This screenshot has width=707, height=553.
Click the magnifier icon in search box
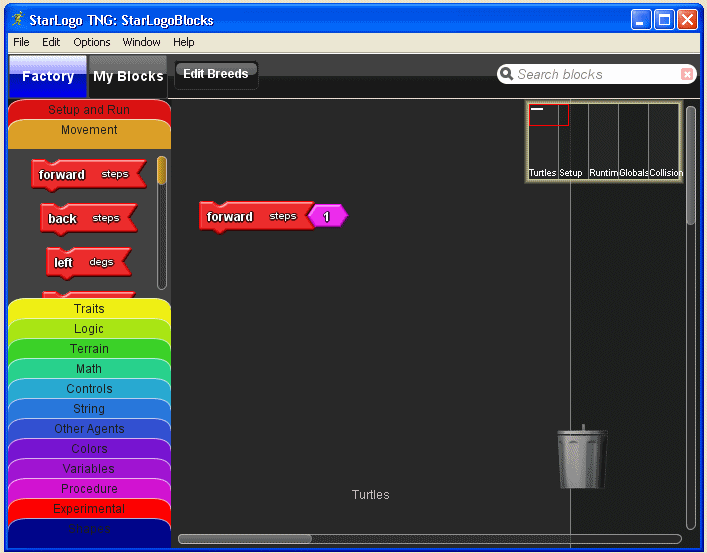click(x=506, y=74)
